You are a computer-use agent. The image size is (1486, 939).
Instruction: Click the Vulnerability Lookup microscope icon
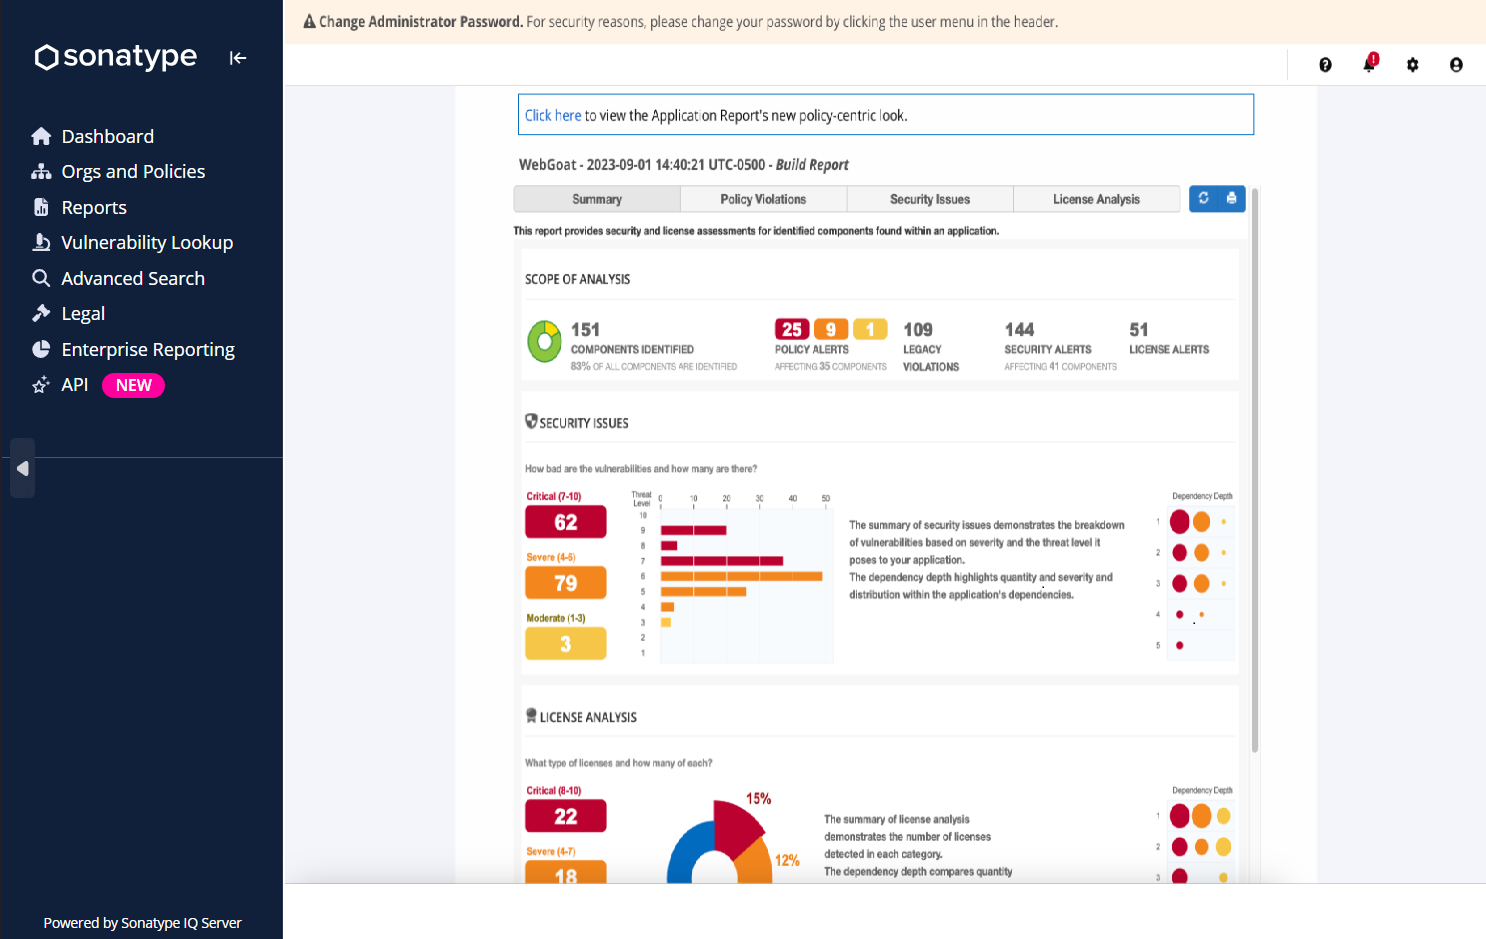41,243
